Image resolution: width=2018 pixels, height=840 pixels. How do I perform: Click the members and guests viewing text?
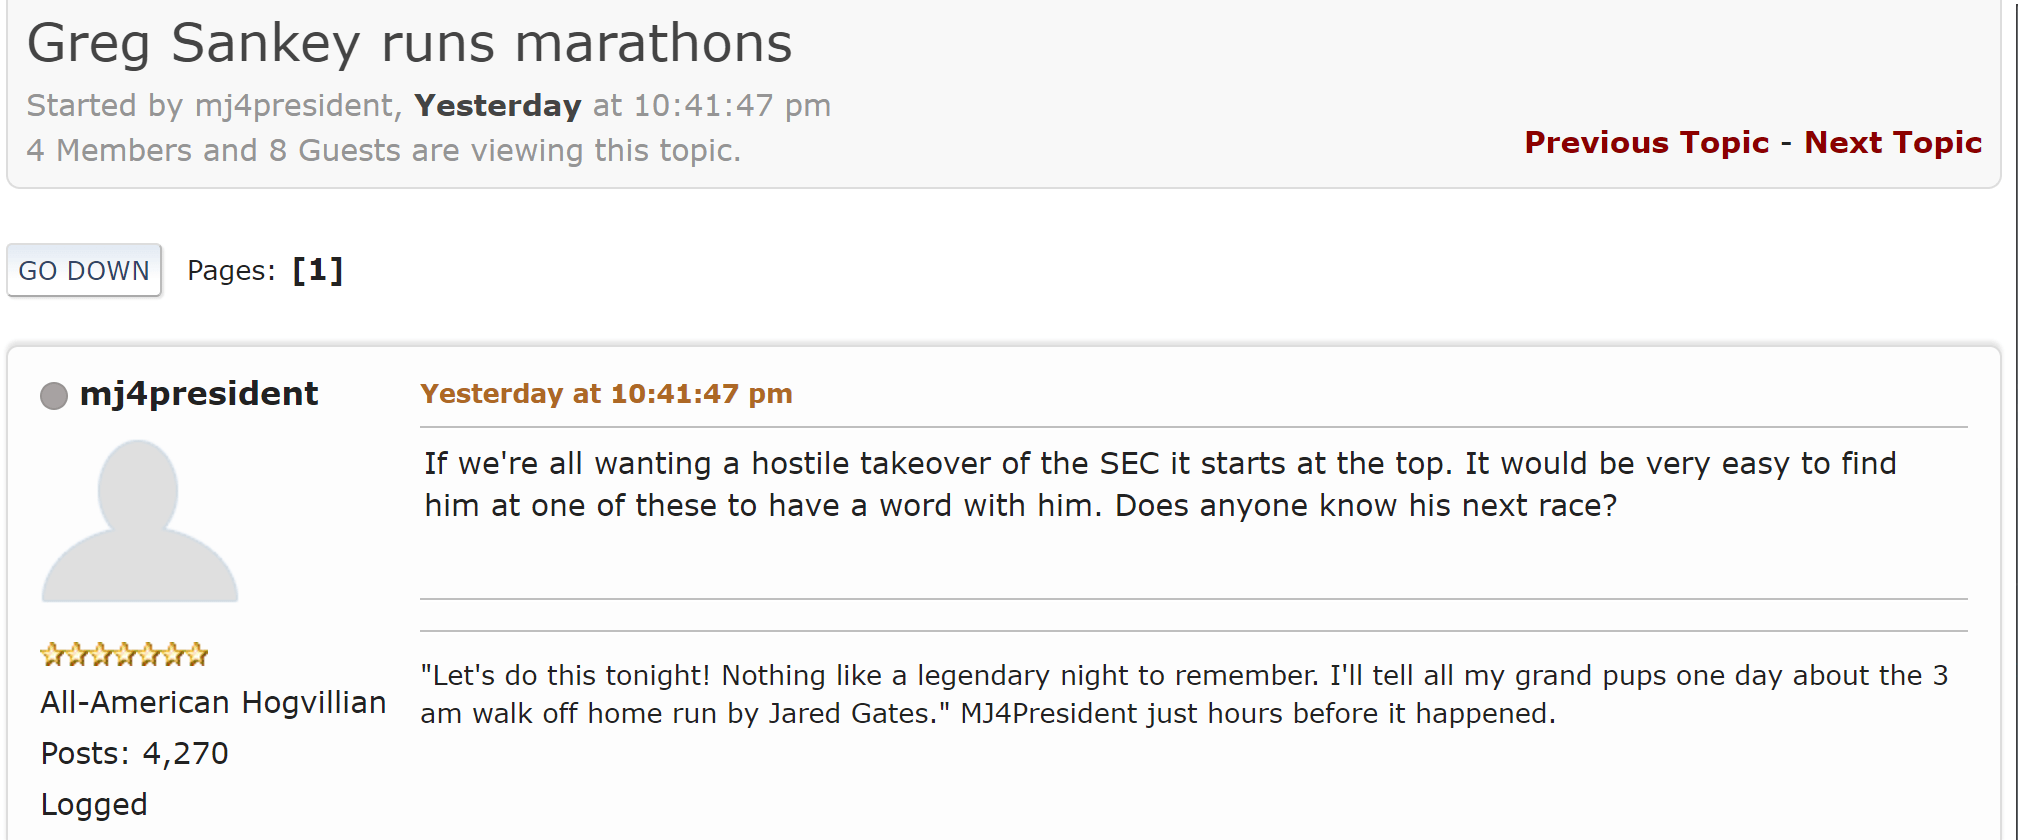pyautogui.click(x=383, y=150)
